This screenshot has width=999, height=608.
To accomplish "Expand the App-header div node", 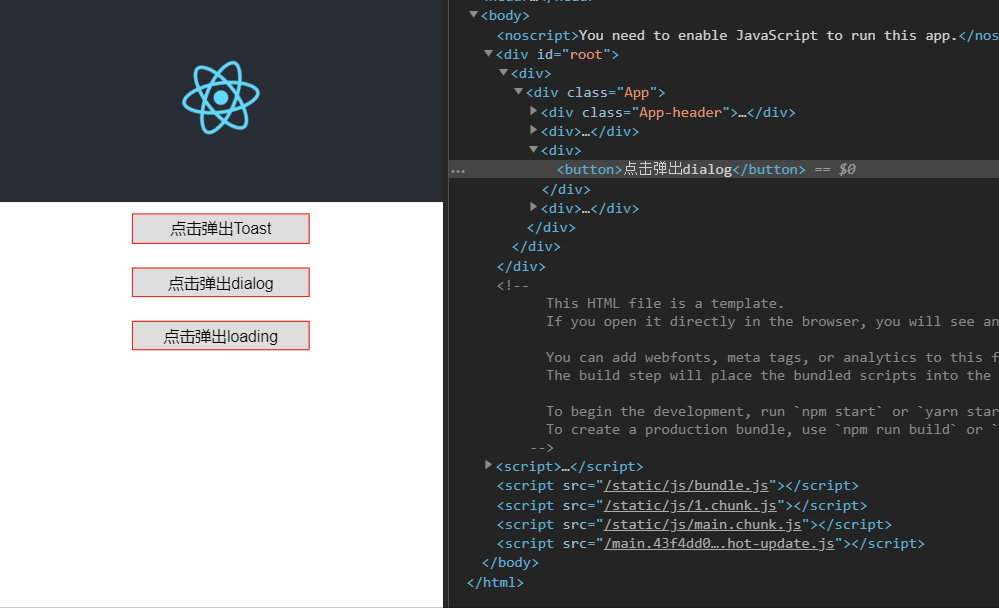I will [533, 111].
